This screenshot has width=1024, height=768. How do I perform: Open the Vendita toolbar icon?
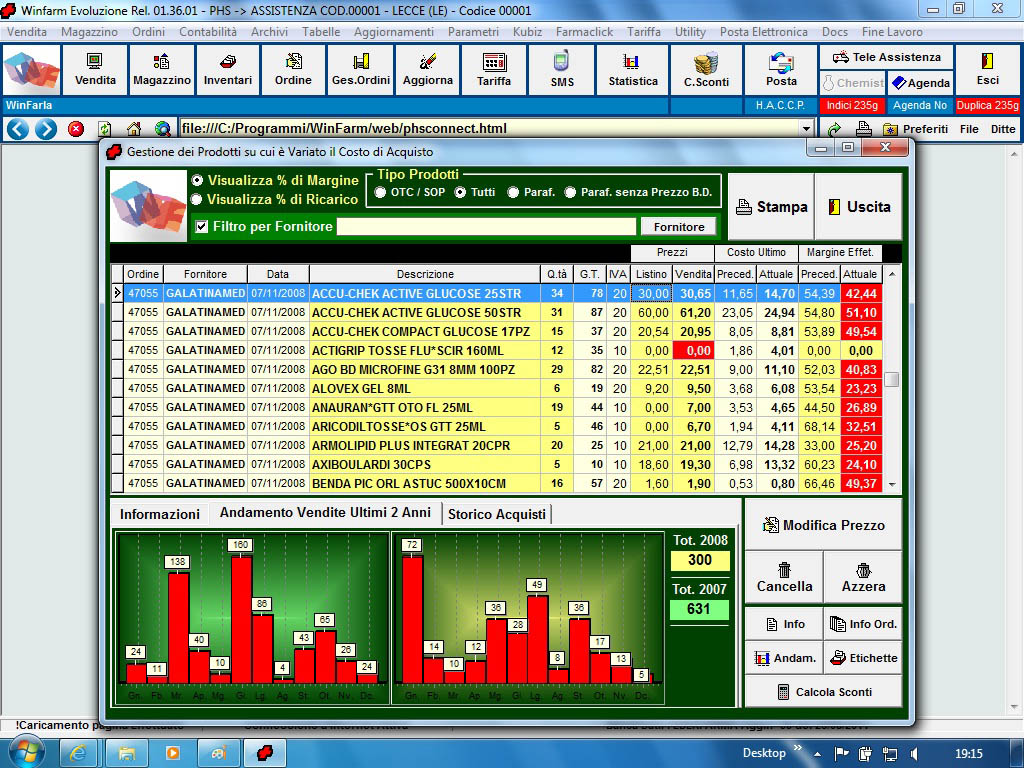point(95,69)
